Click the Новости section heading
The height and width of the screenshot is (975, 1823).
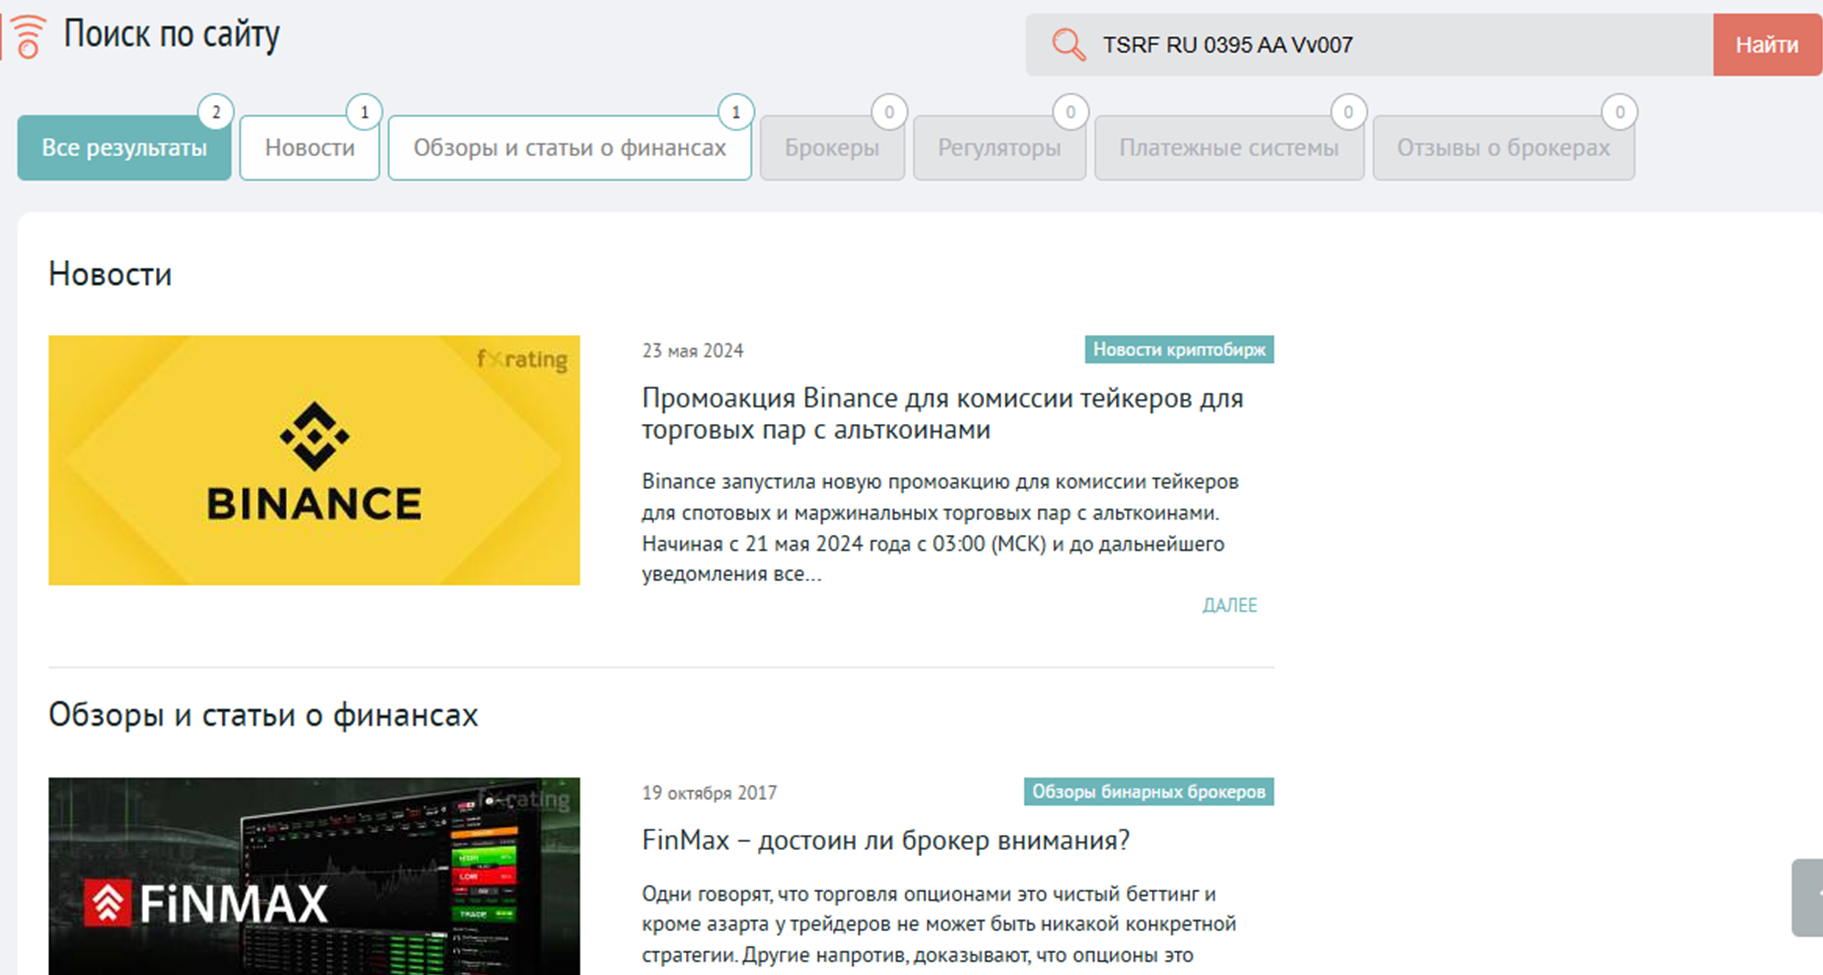pos(110,274)
